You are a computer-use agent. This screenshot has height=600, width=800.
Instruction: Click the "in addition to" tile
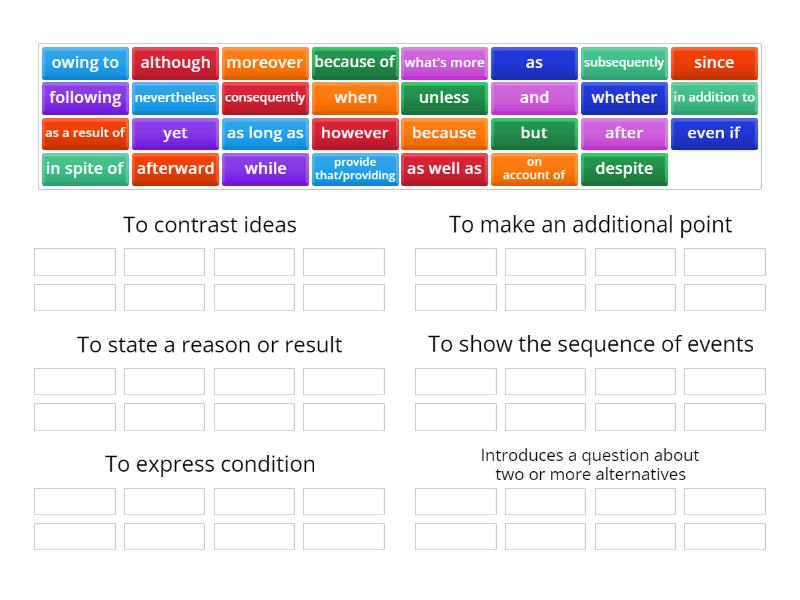click(714, 98)
